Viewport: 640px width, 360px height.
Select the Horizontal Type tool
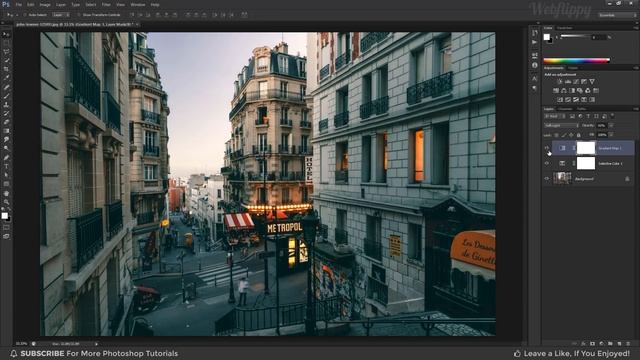(6, 166)
